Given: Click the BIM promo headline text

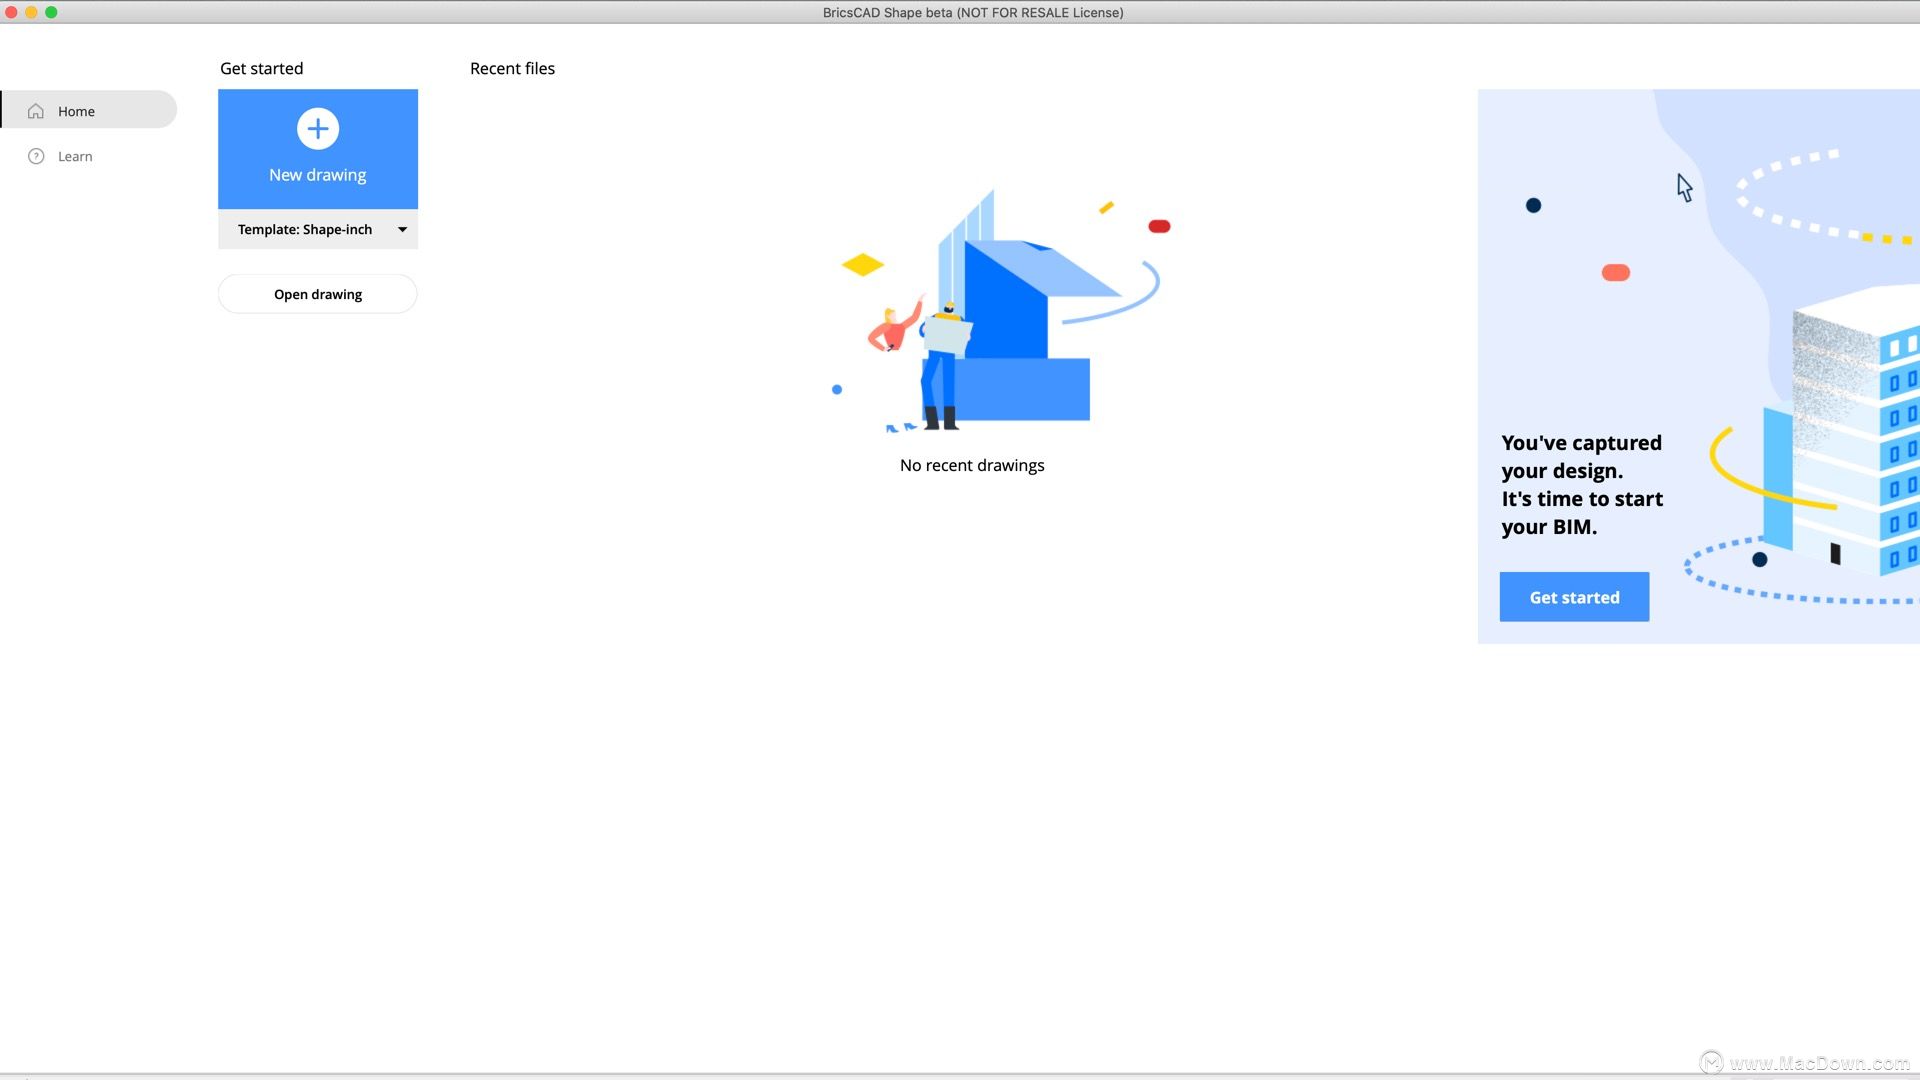Looking at the screenshot, I should (x=1582, y=485).
